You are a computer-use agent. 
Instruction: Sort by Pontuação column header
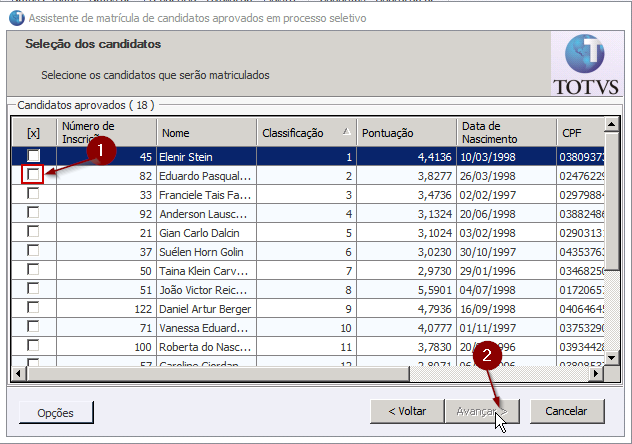click(405, 132)
